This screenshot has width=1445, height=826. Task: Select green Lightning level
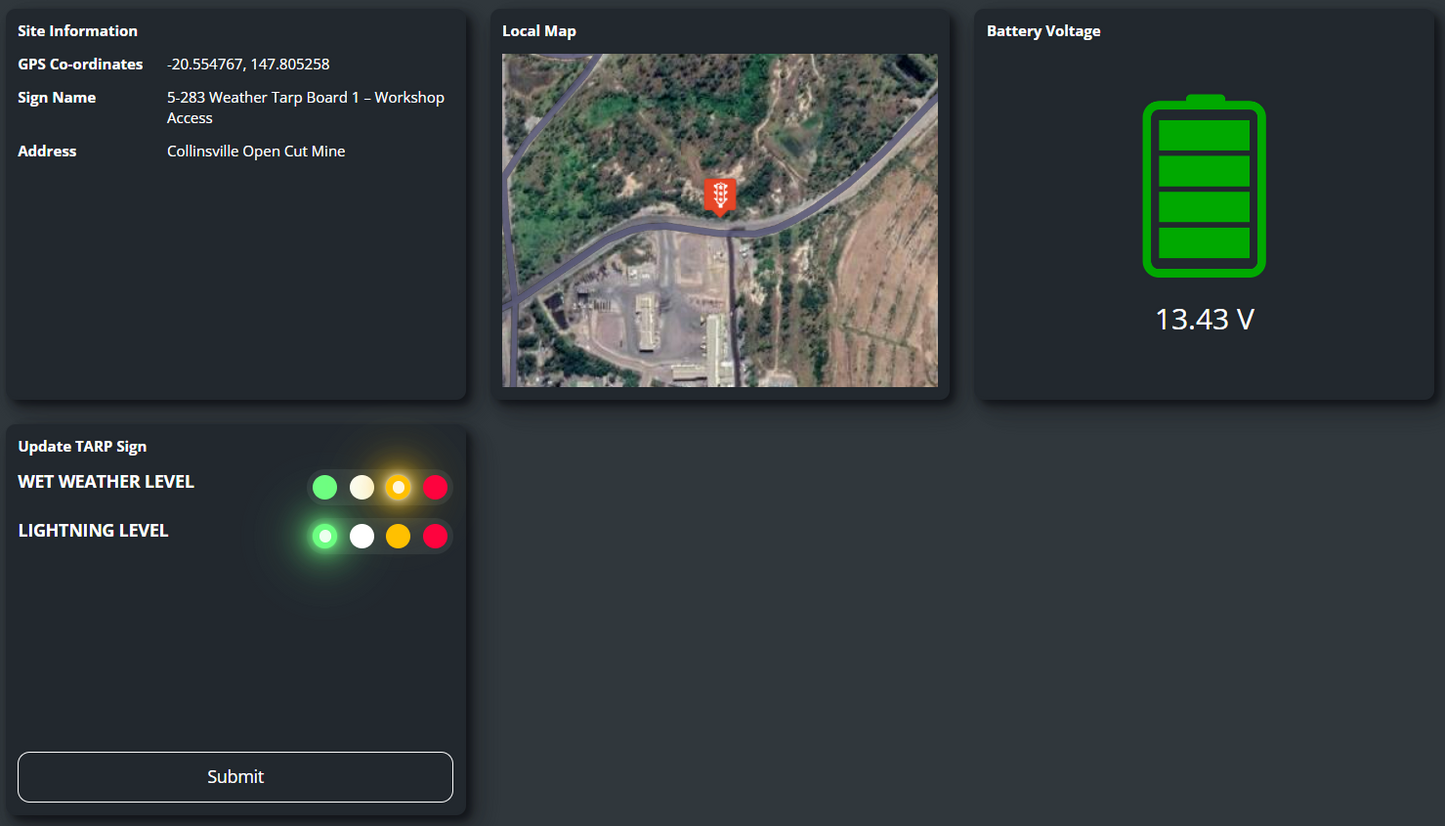(325, 536)
